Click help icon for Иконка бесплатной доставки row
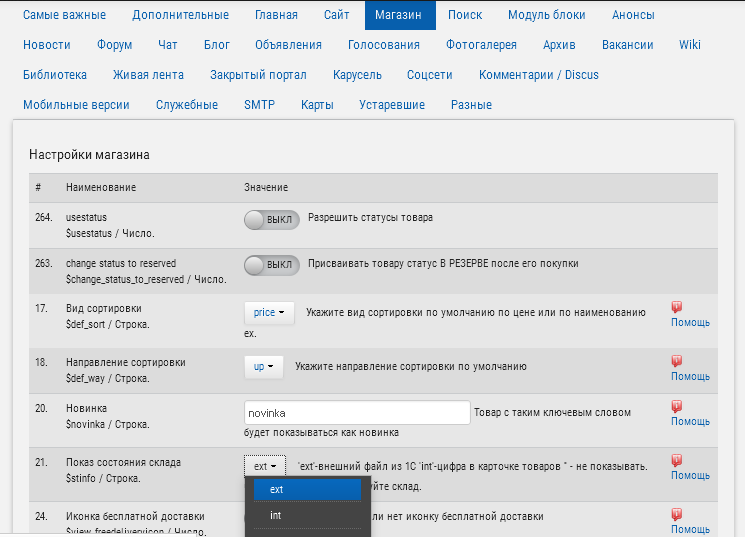 click(x=677, y=514)
